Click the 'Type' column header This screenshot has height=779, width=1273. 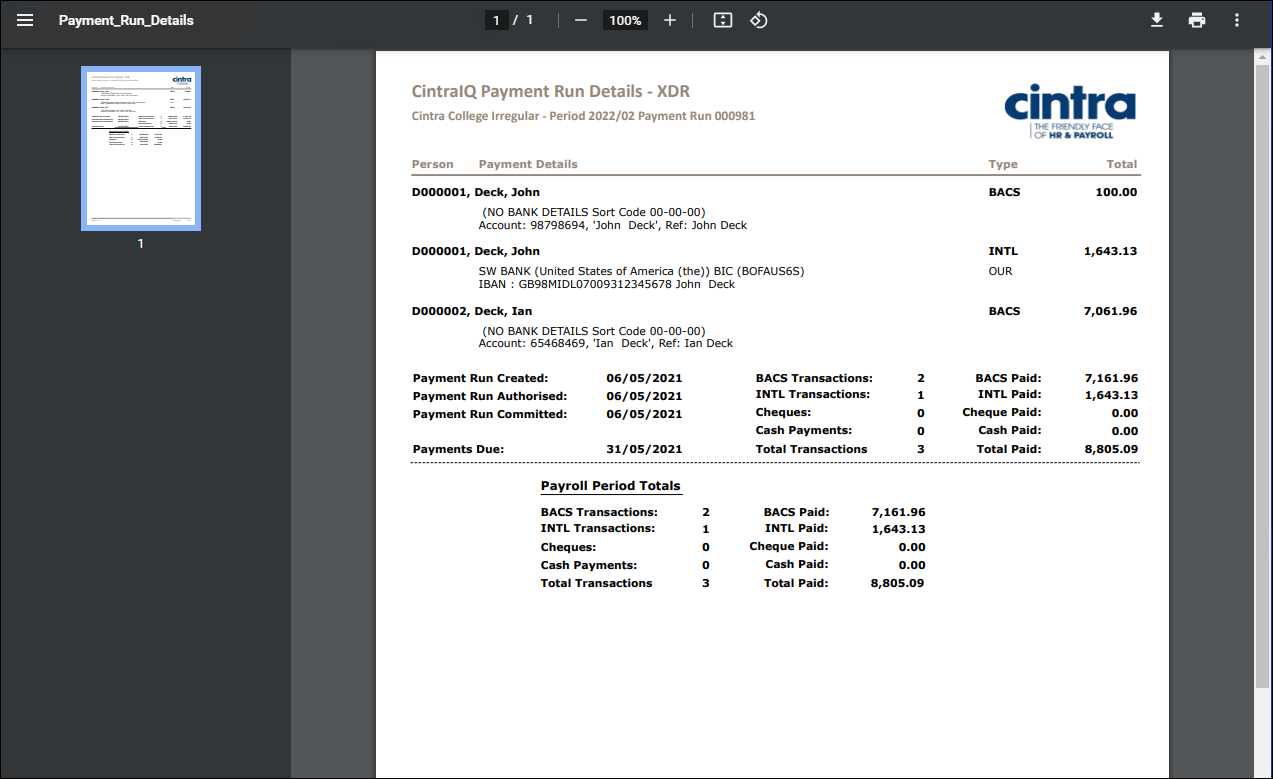point(1003,164)
